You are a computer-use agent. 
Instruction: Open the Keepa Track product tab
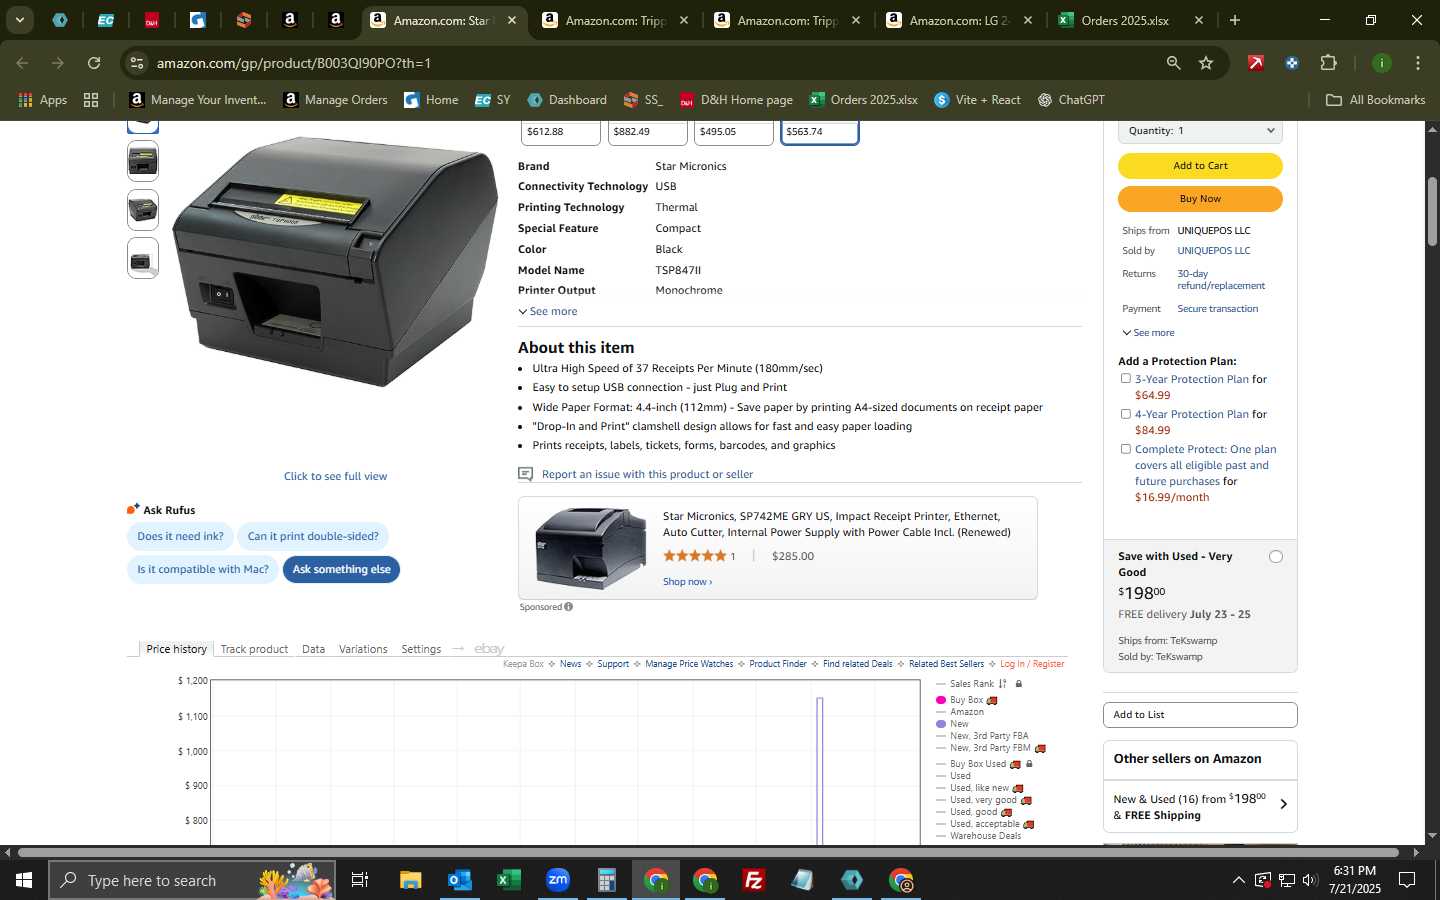point(254,649)
